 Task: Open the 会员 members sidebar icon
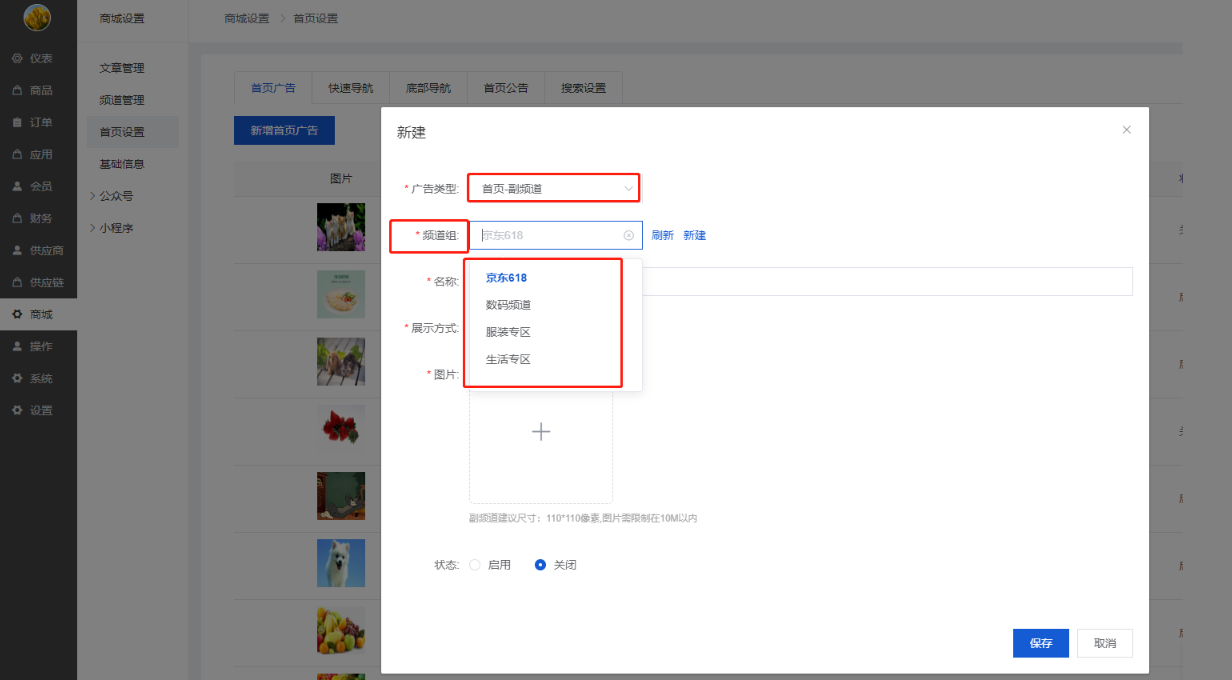(x=17, y=186)
